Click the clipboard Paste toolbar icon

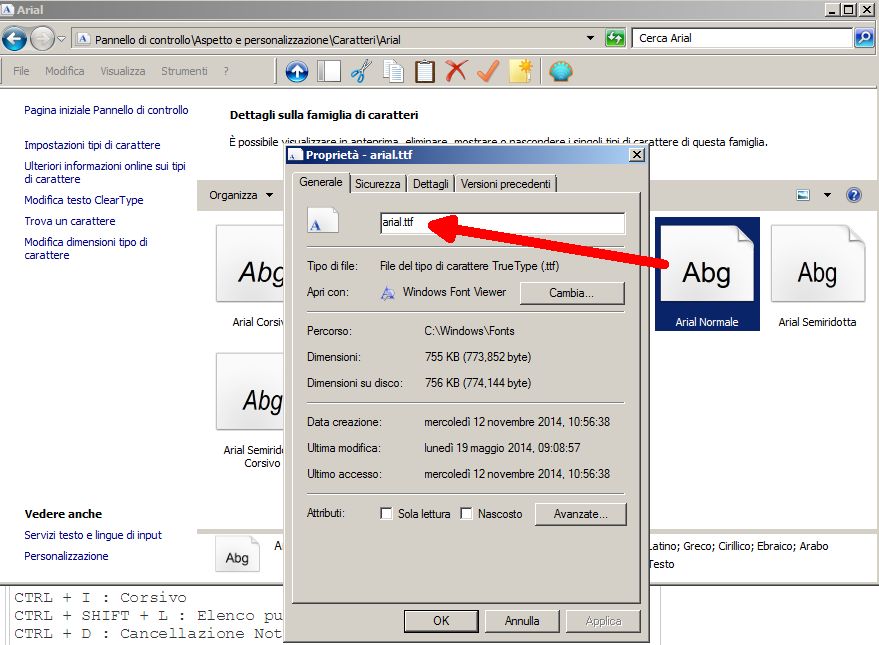point(425,72)
